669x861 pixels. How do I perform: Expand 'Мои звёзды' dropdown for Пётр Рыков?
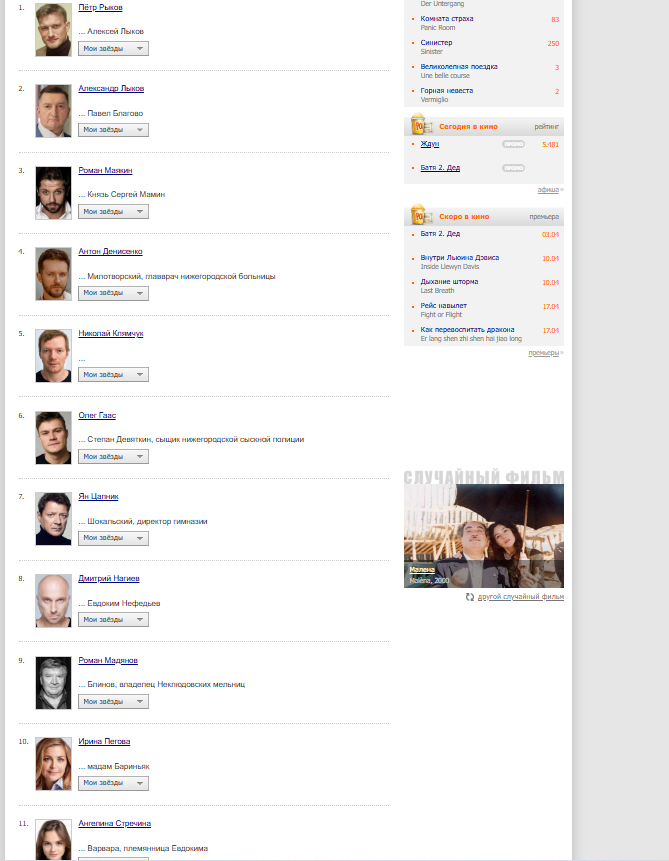[113, 48]
